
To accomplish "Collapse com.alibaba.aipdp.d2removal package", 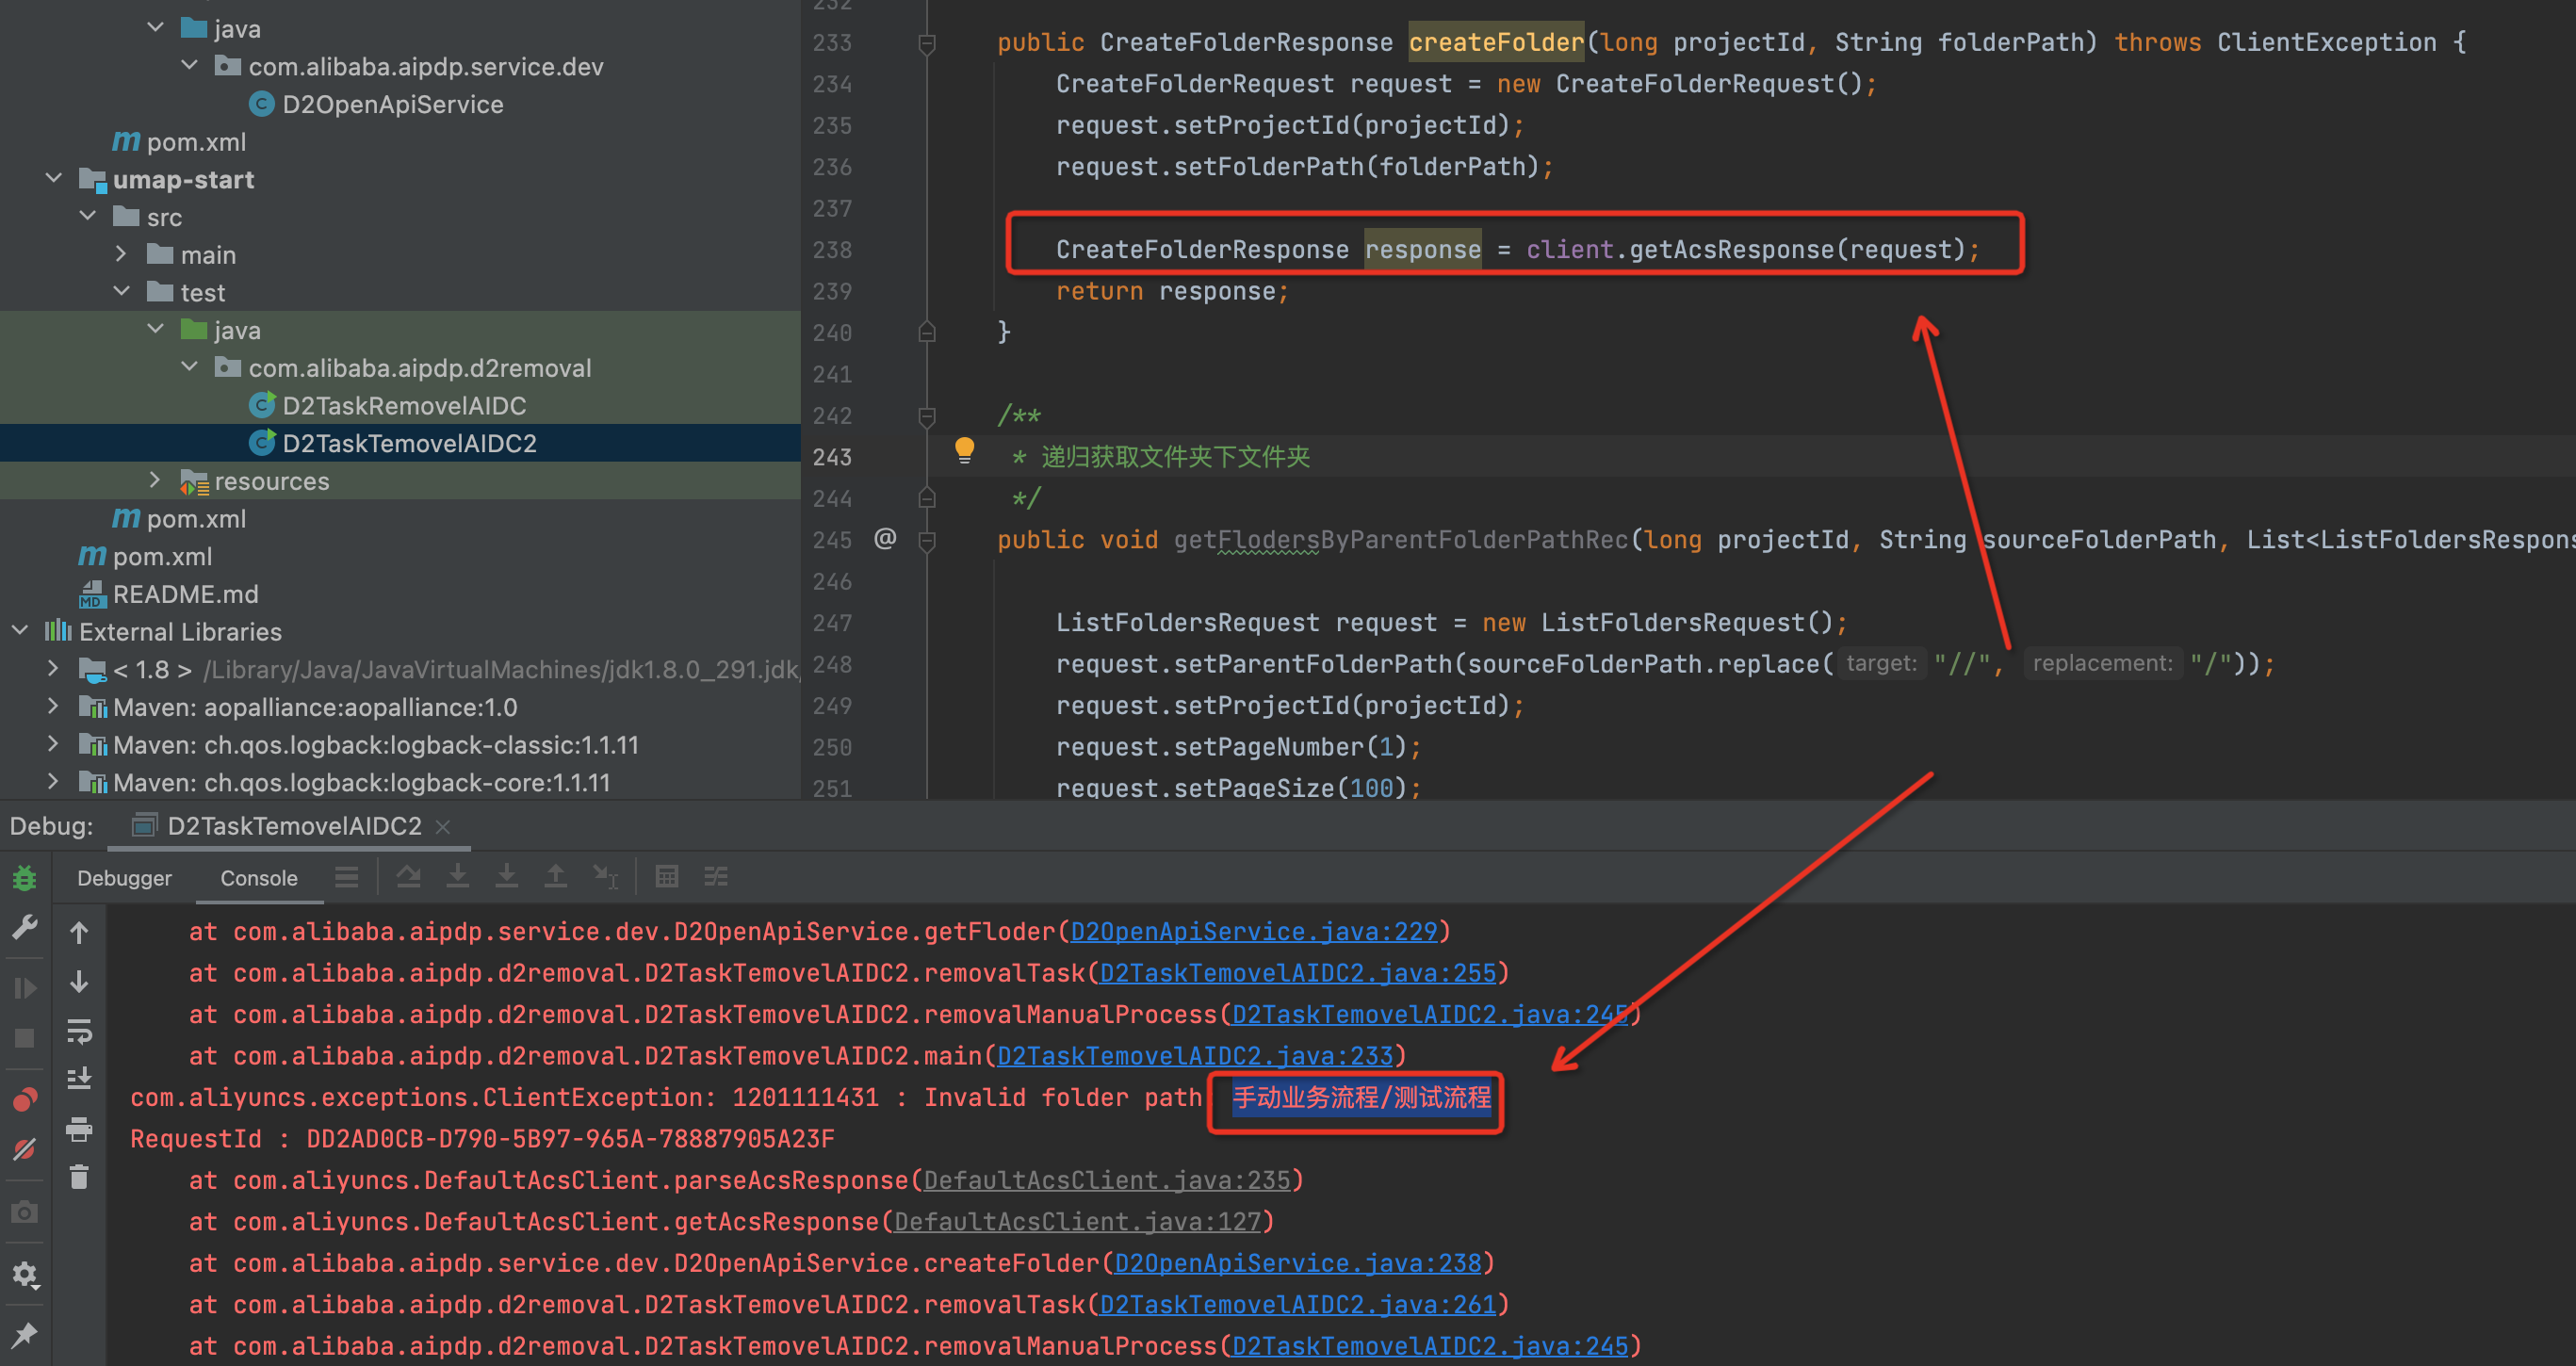I will click(x=190, y=367).
